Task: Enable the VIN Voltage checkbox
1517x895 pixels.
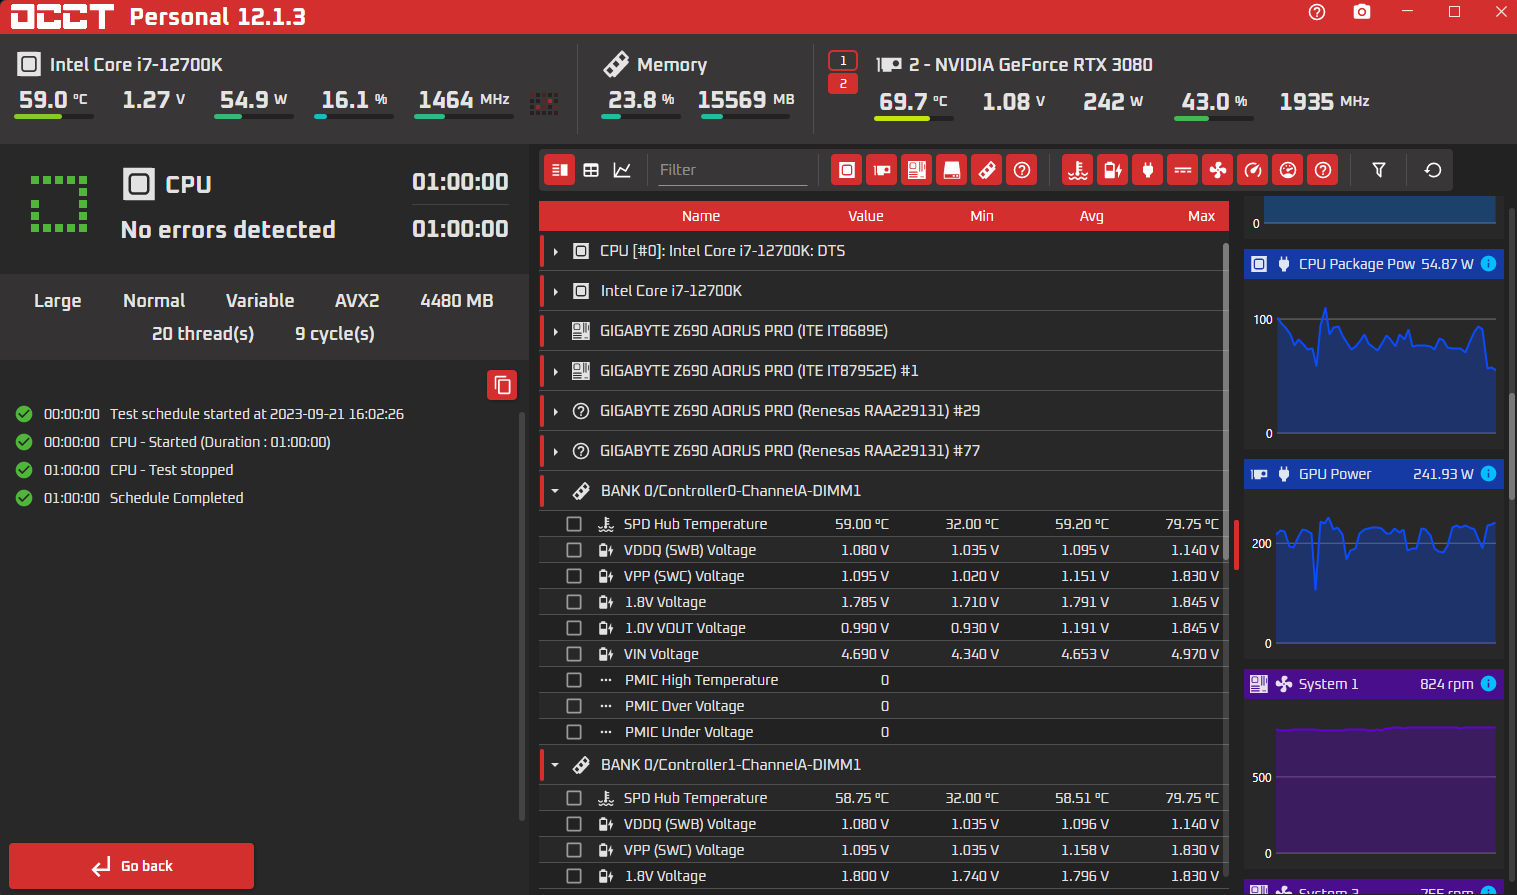Action: (574, 654)
